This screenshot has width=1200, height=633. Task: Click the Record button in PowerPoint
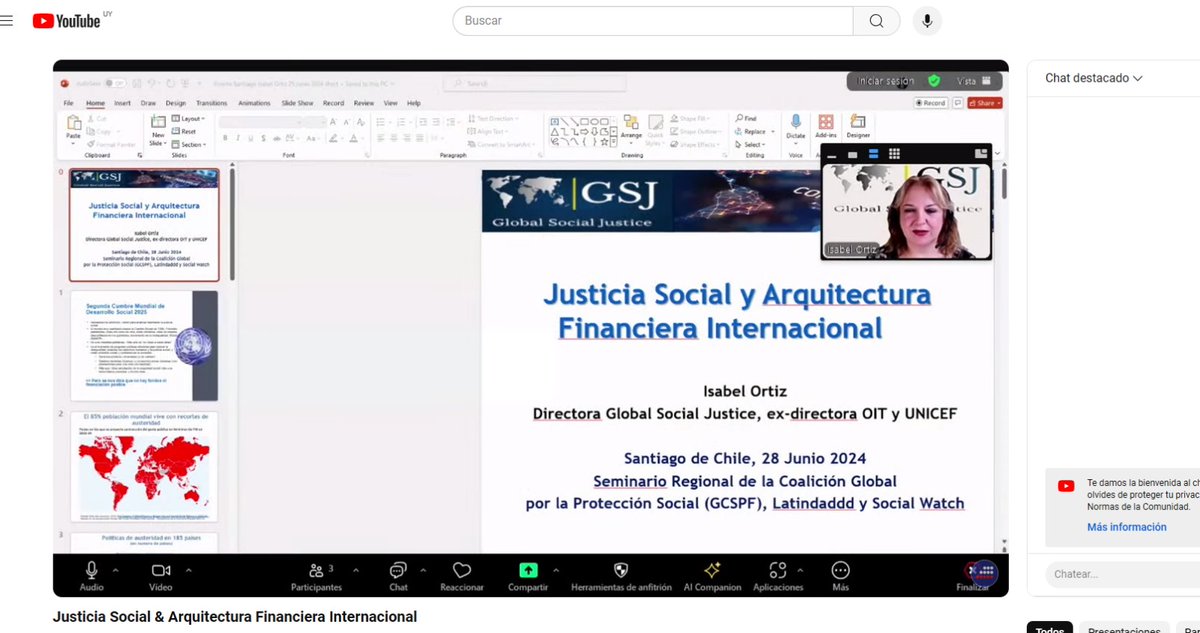[930, 103]
